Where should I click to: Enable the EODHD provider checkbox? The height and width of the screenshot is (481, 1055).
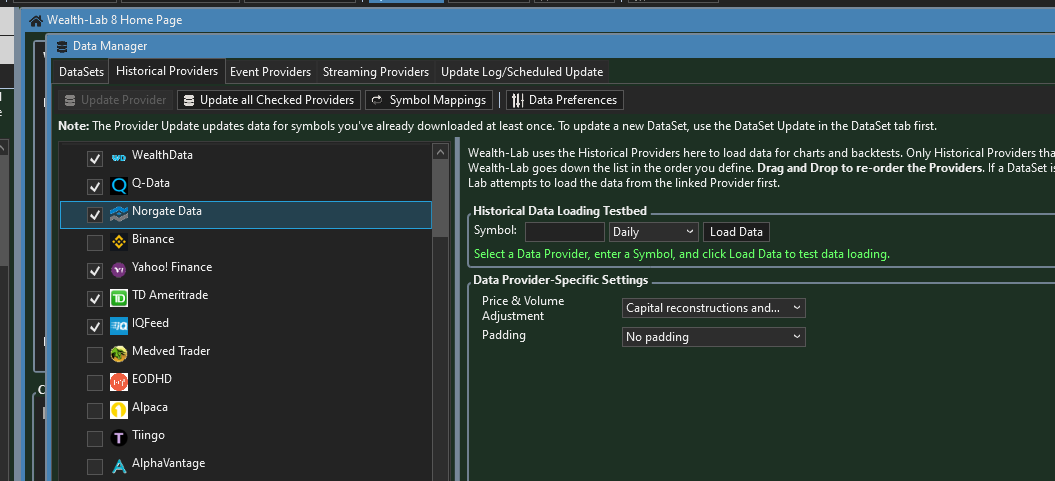[x=95, y=383]
